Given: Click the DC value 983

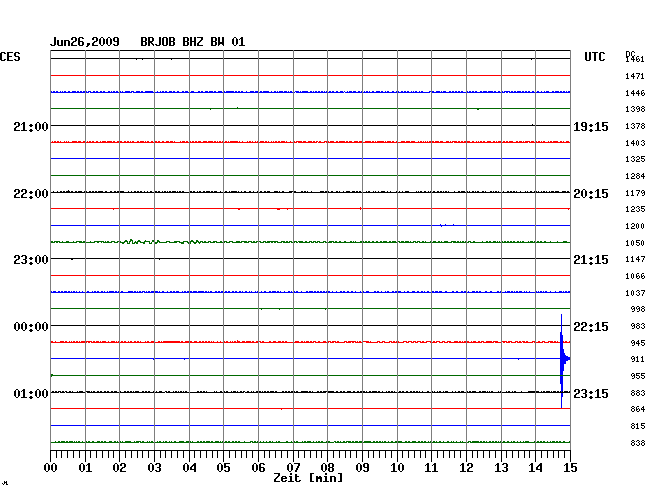Looking at the screenshot, I should (638, 327).
